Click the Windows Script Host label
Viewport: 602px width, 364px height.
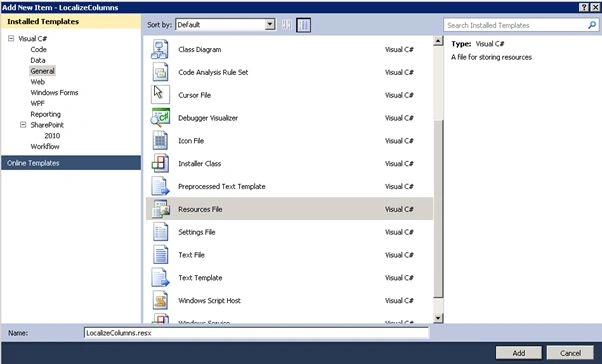[x=209, y=300]
